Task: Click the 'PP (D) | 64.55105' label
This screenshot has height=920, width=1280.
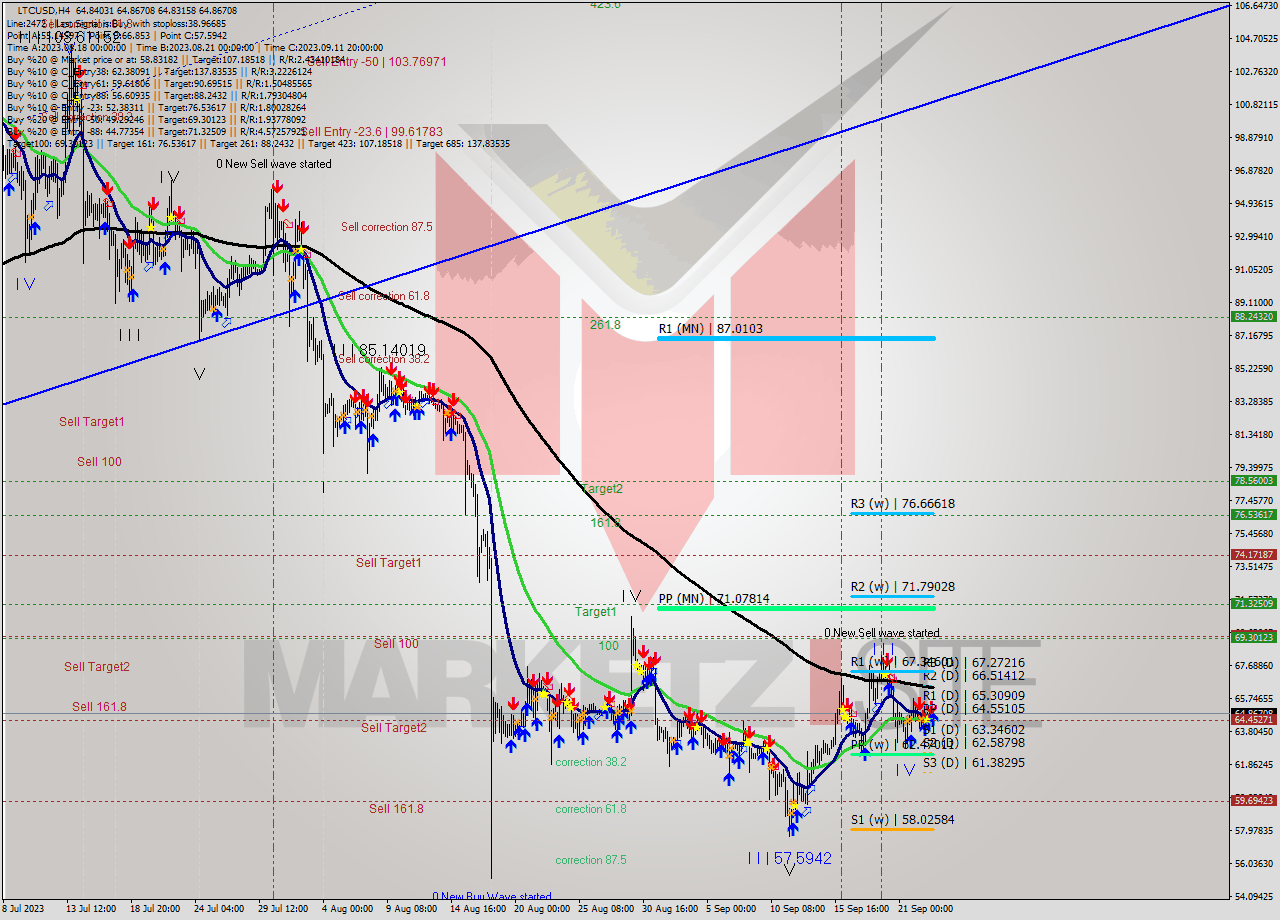Action: coord(976,709)
